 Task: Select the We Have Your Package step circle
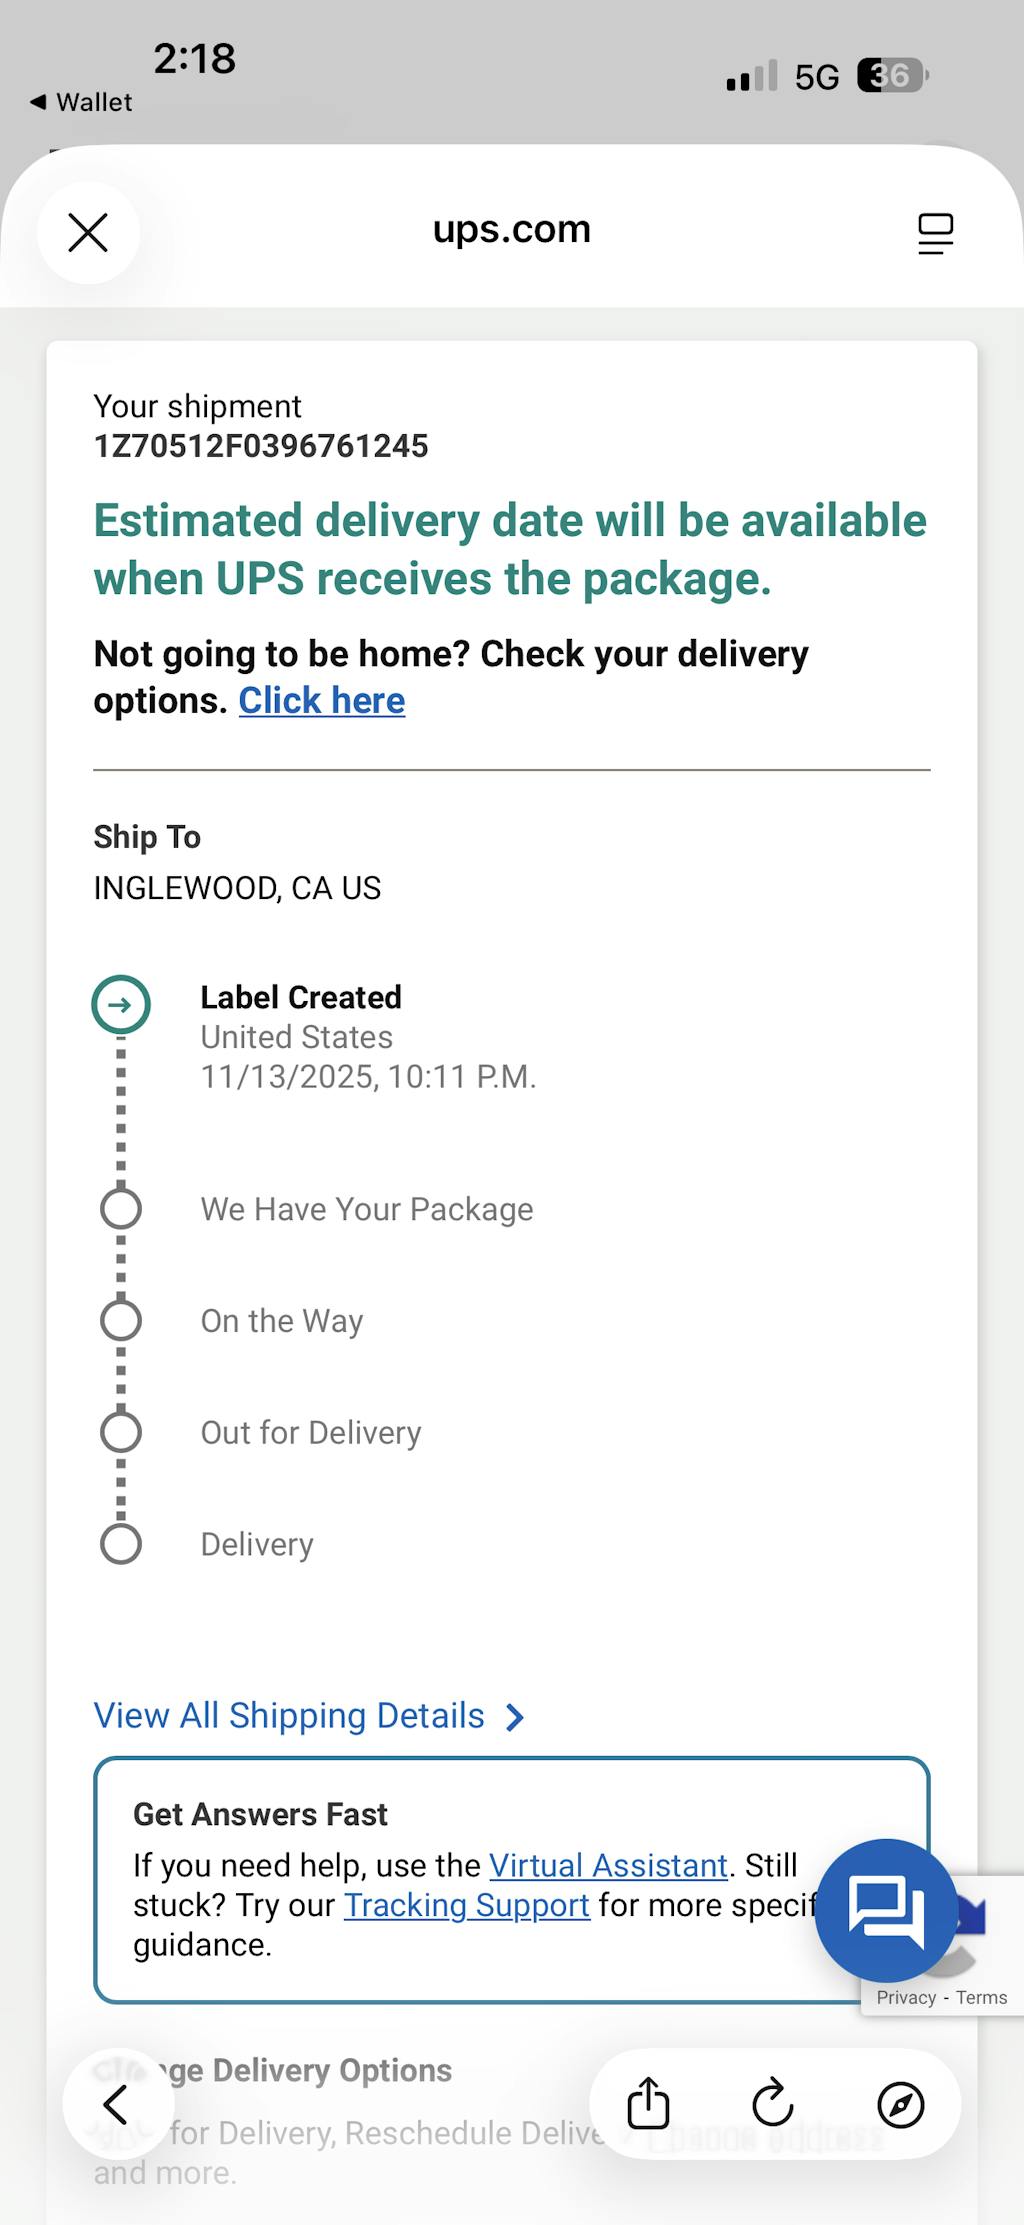point(121,1209)
